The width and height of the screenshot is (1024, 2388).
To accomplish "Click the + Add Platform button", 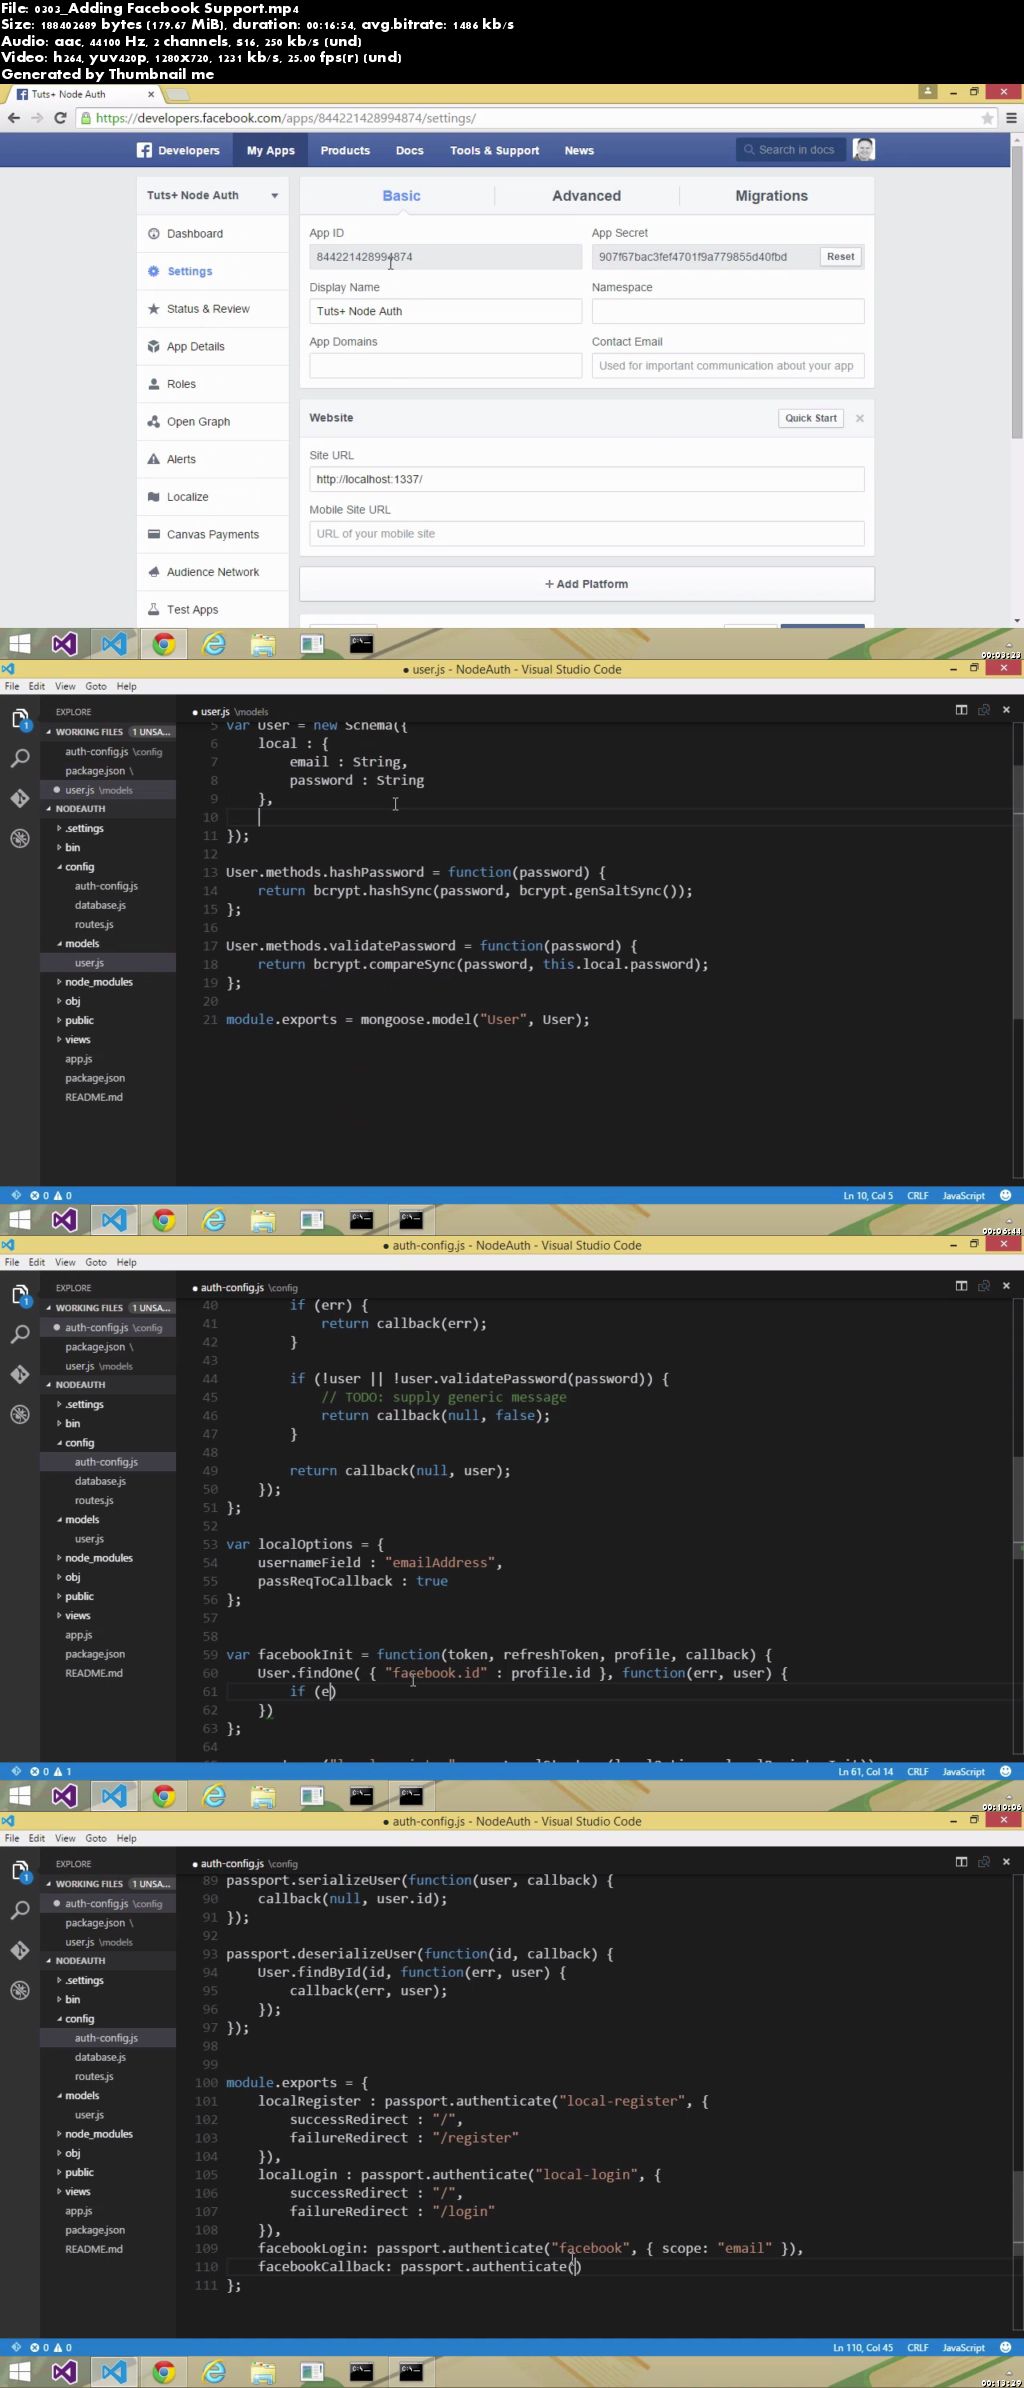I will [587, 584].
